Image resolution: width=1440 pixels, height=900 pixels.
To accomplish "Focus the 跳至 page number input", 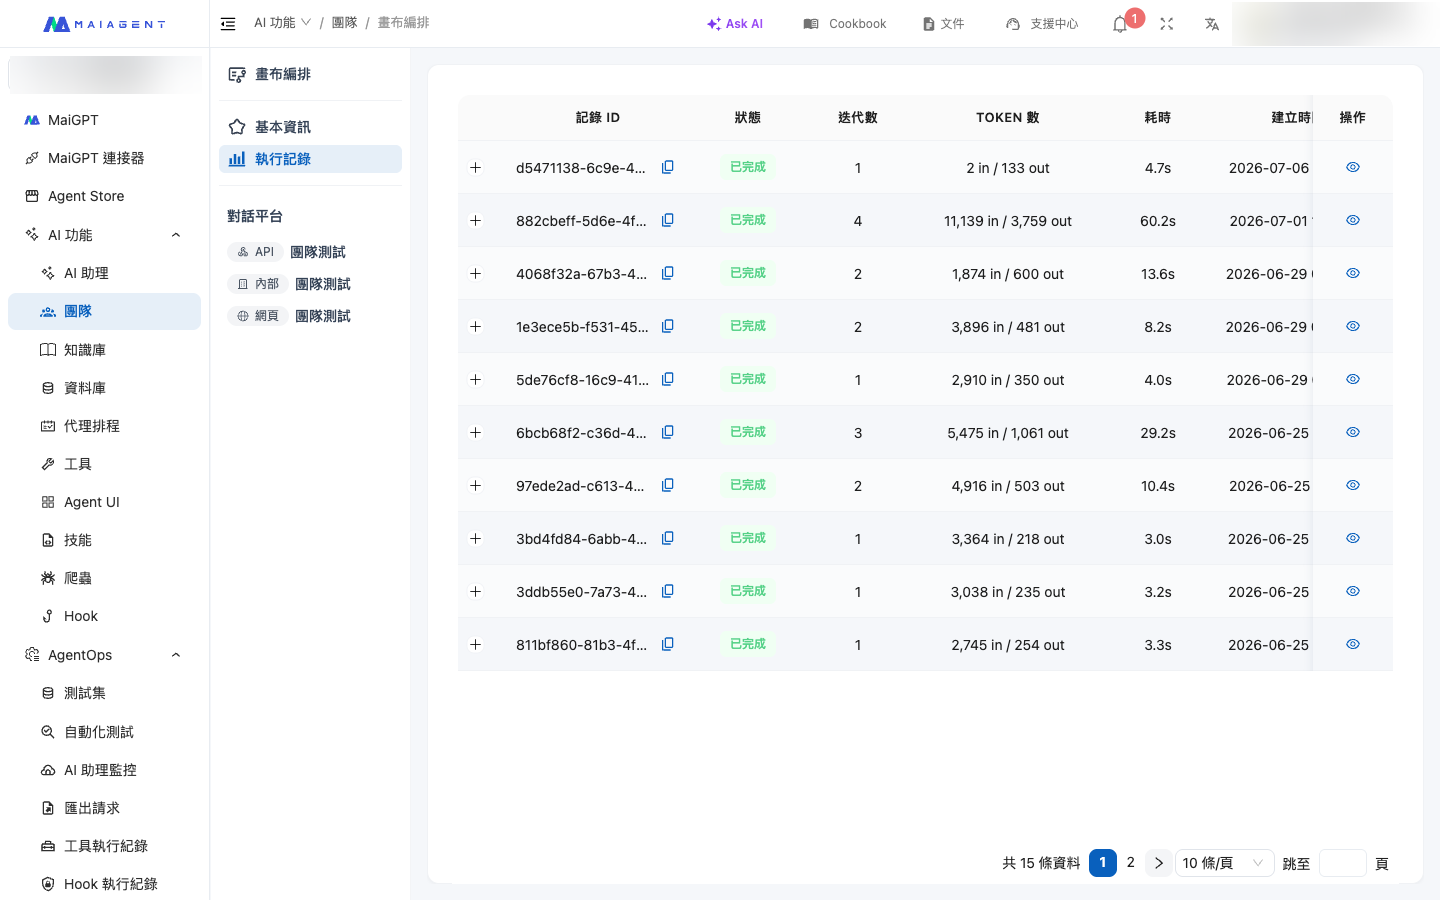I will tap(1343, 863).
